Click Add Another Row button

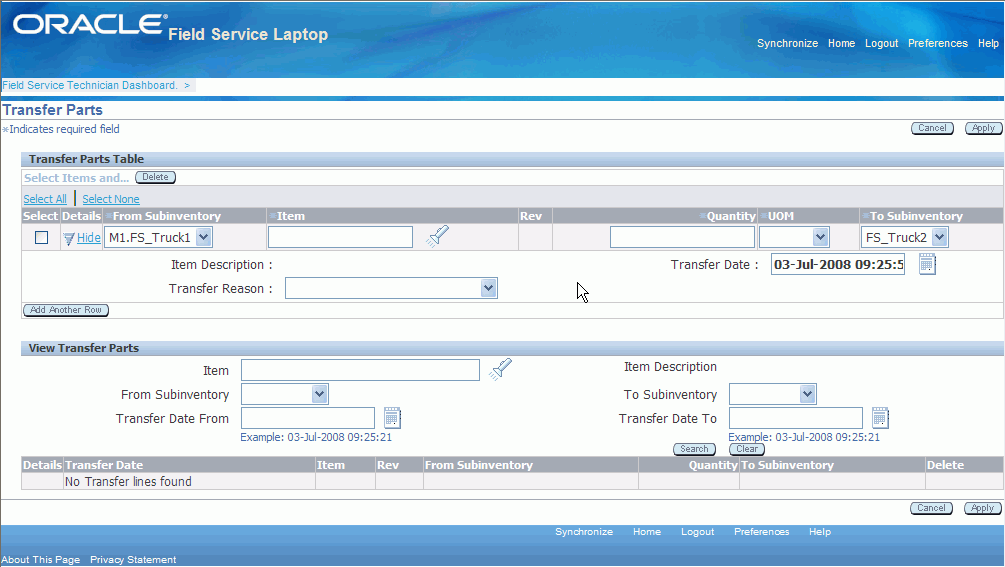pos(66,310)
